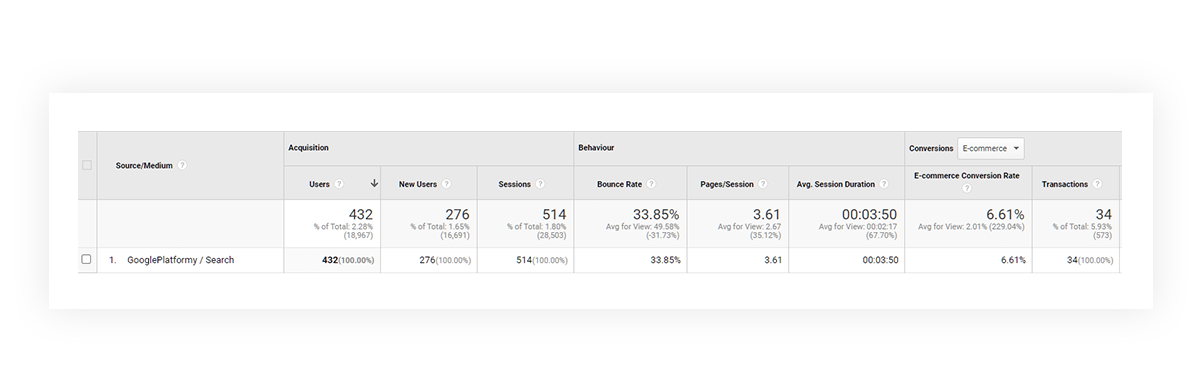Open the E-commerce conversions dropdown

pyautogui.click(x=990, y=148)
